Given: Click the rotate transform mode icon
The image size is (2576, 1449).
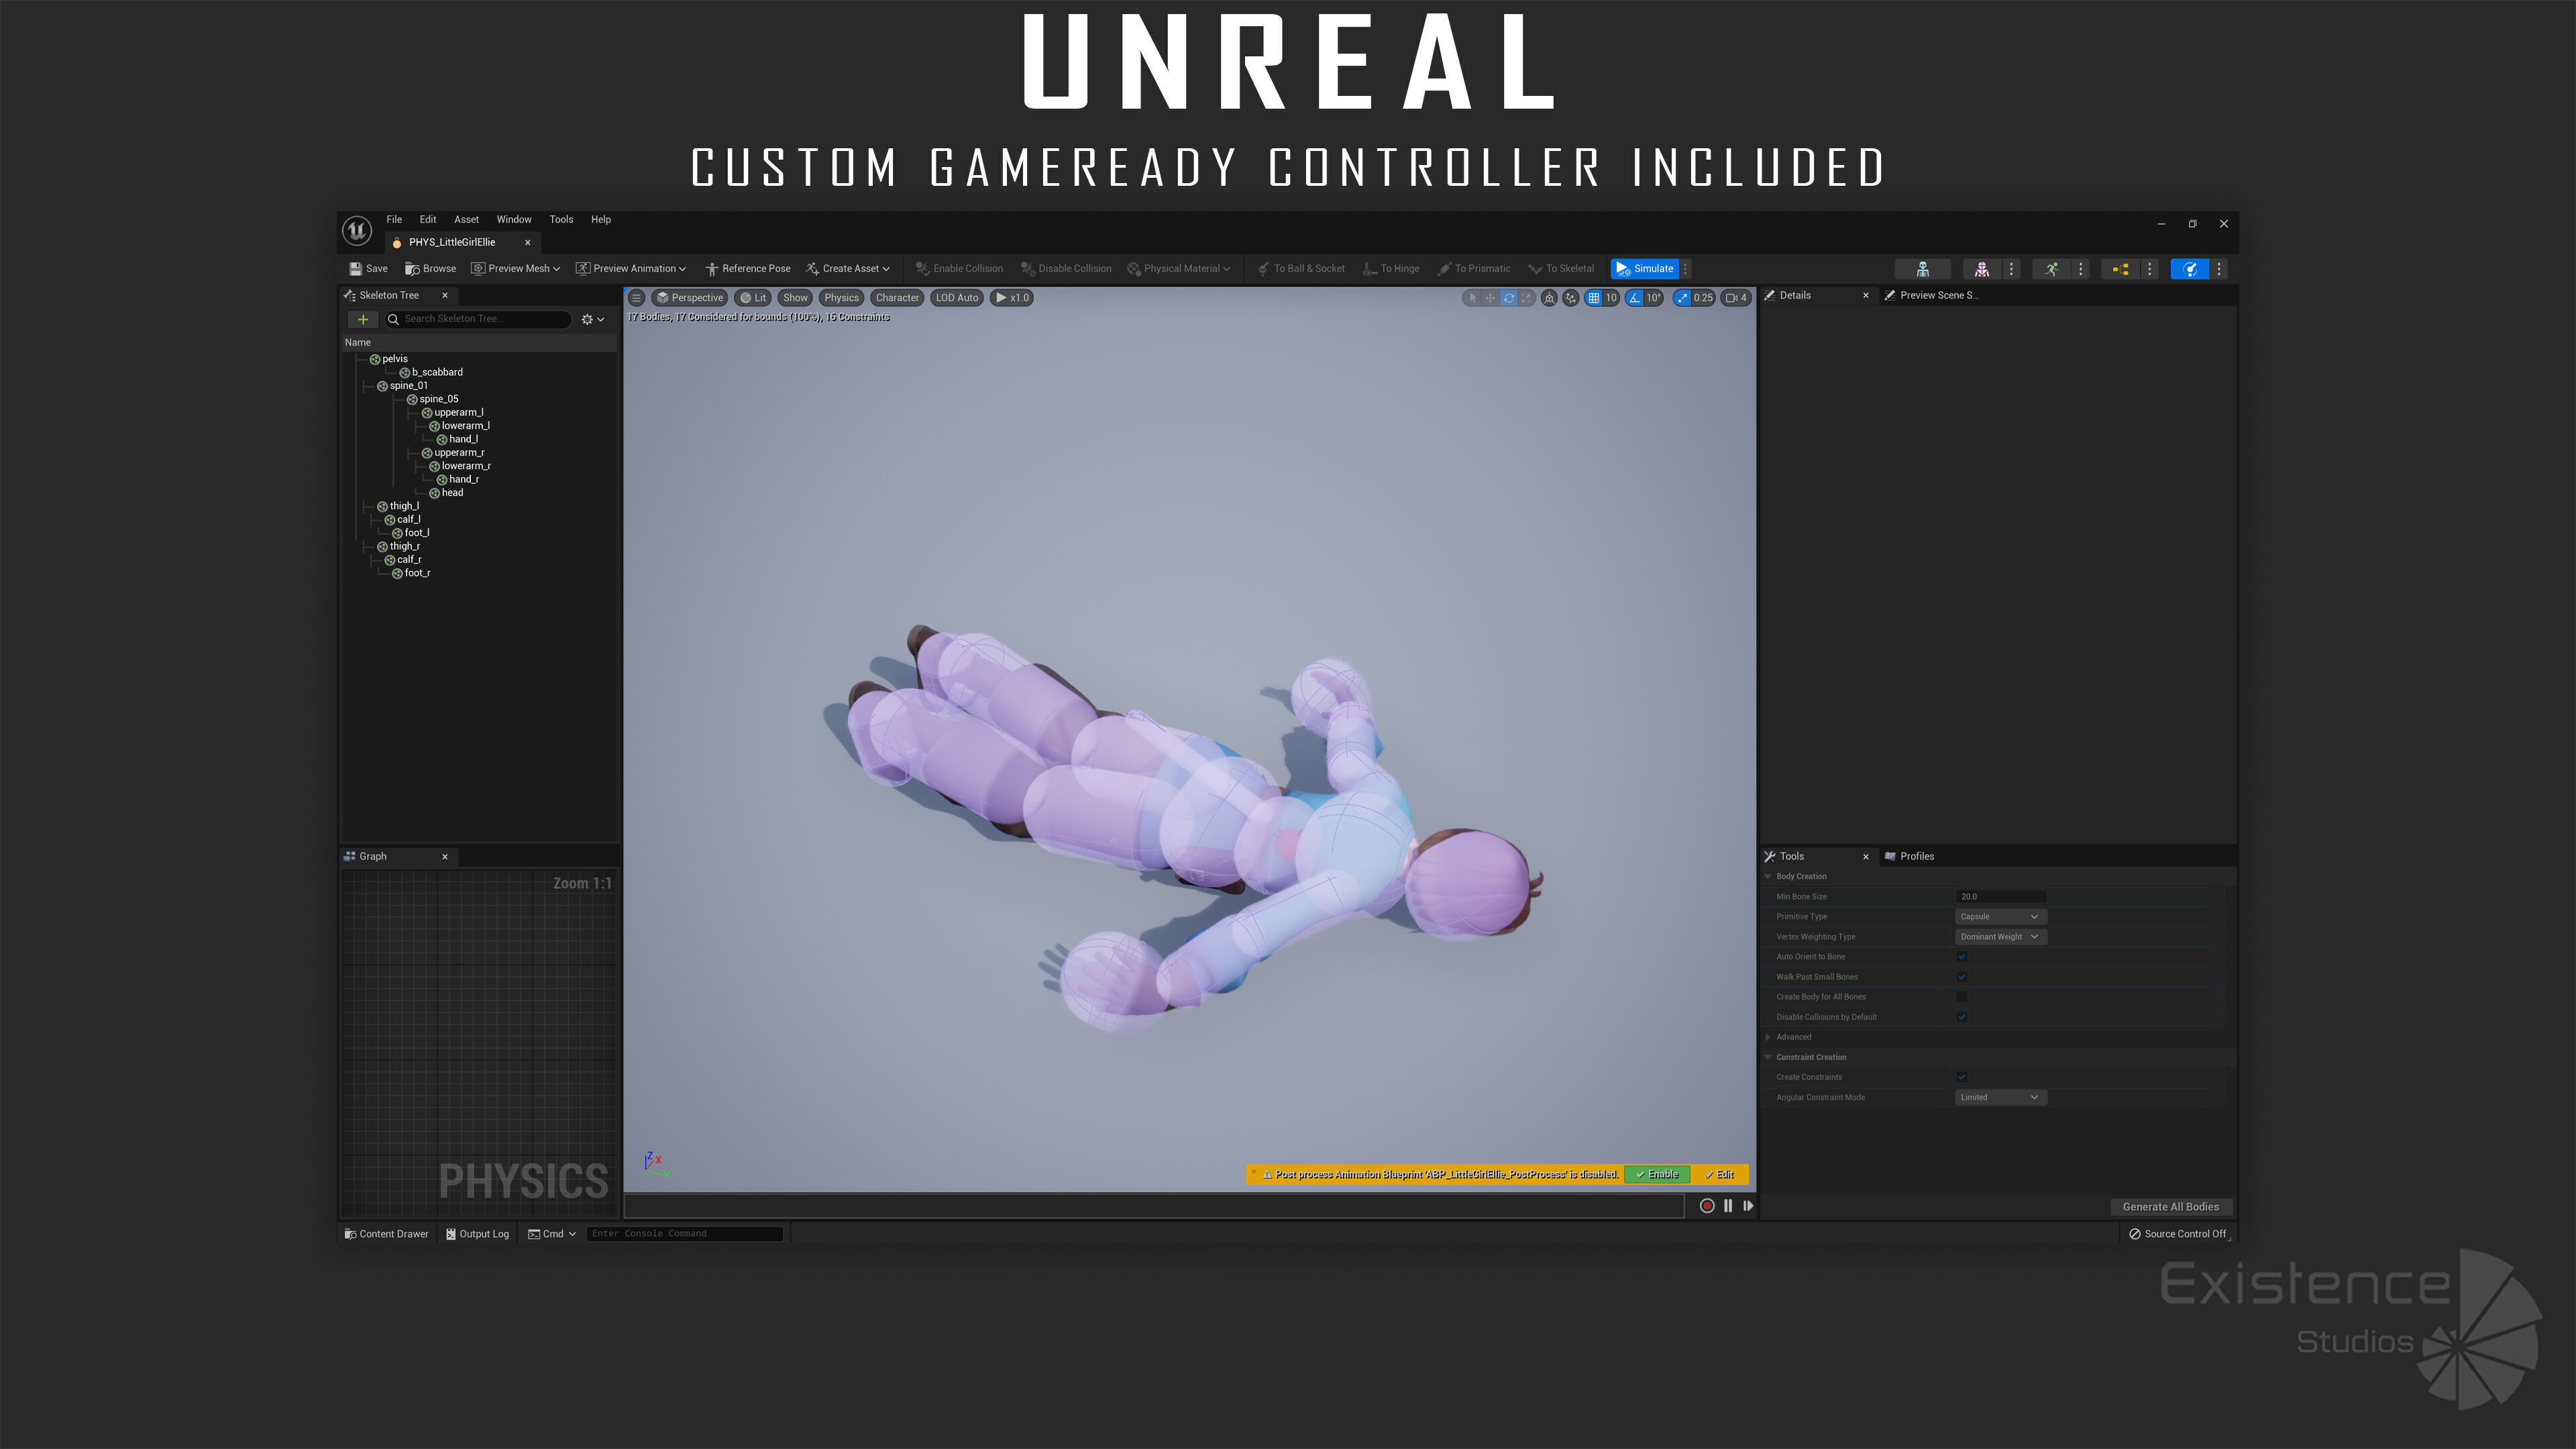Looking at the screenshot, I should (x=1508, y=298).
